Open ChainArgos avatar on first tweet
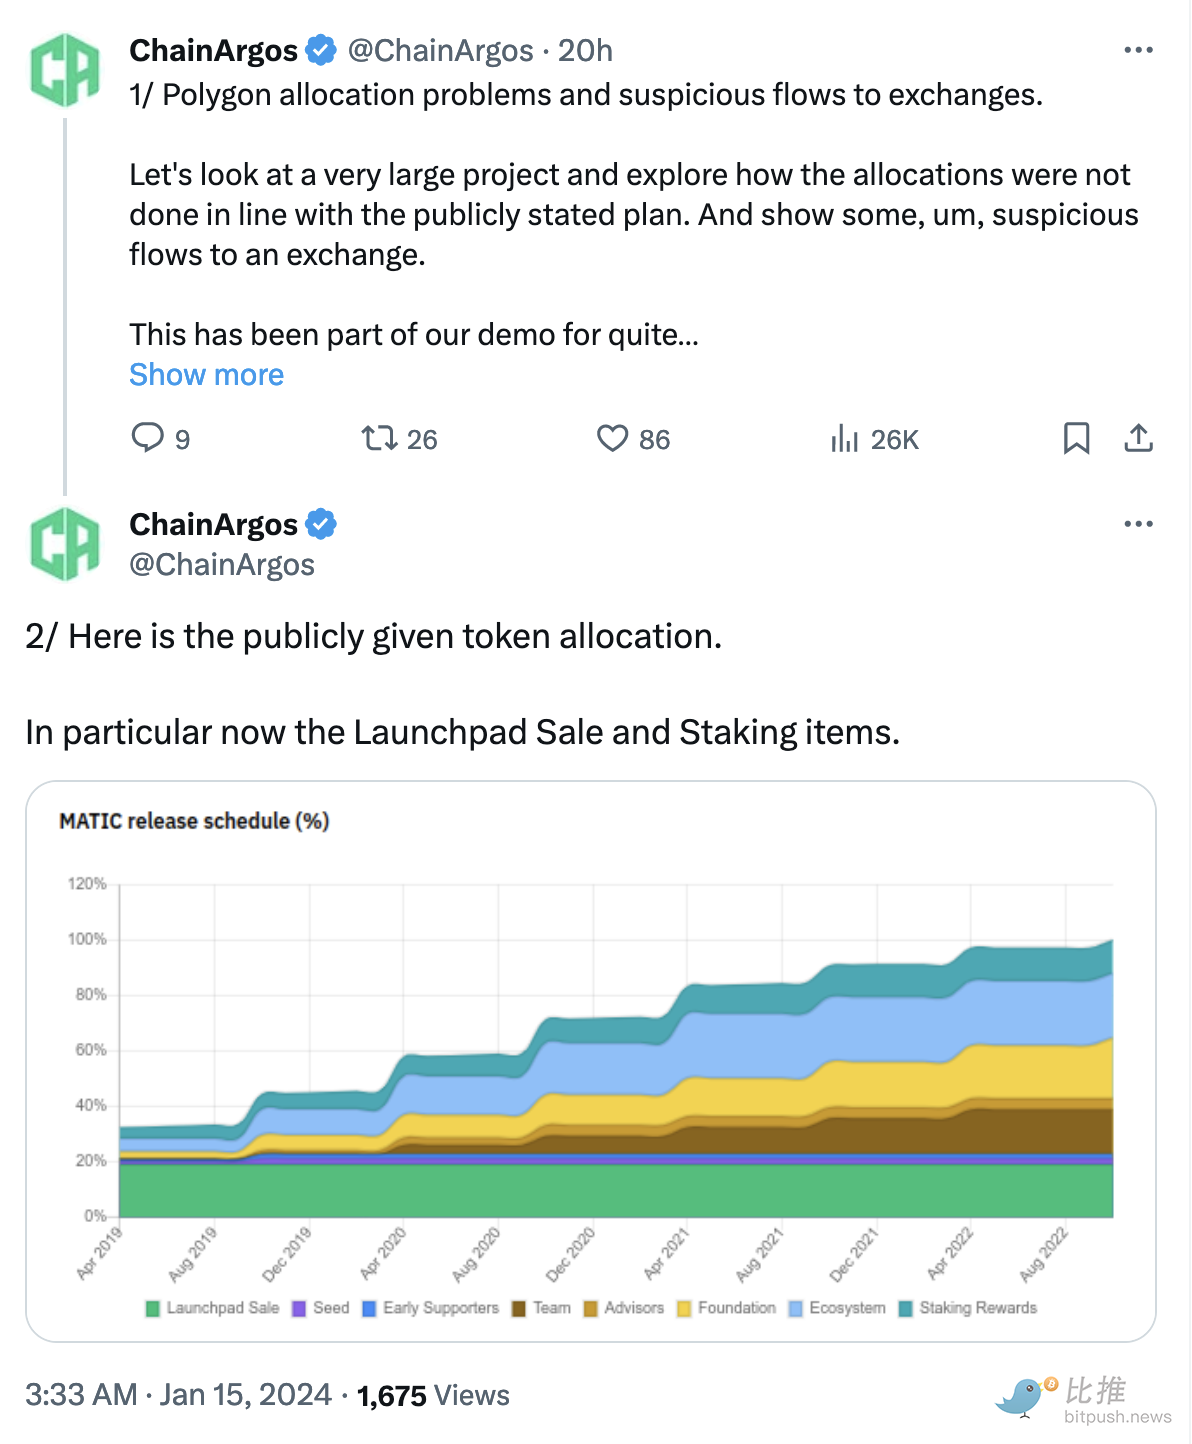 tap(65, 70)
